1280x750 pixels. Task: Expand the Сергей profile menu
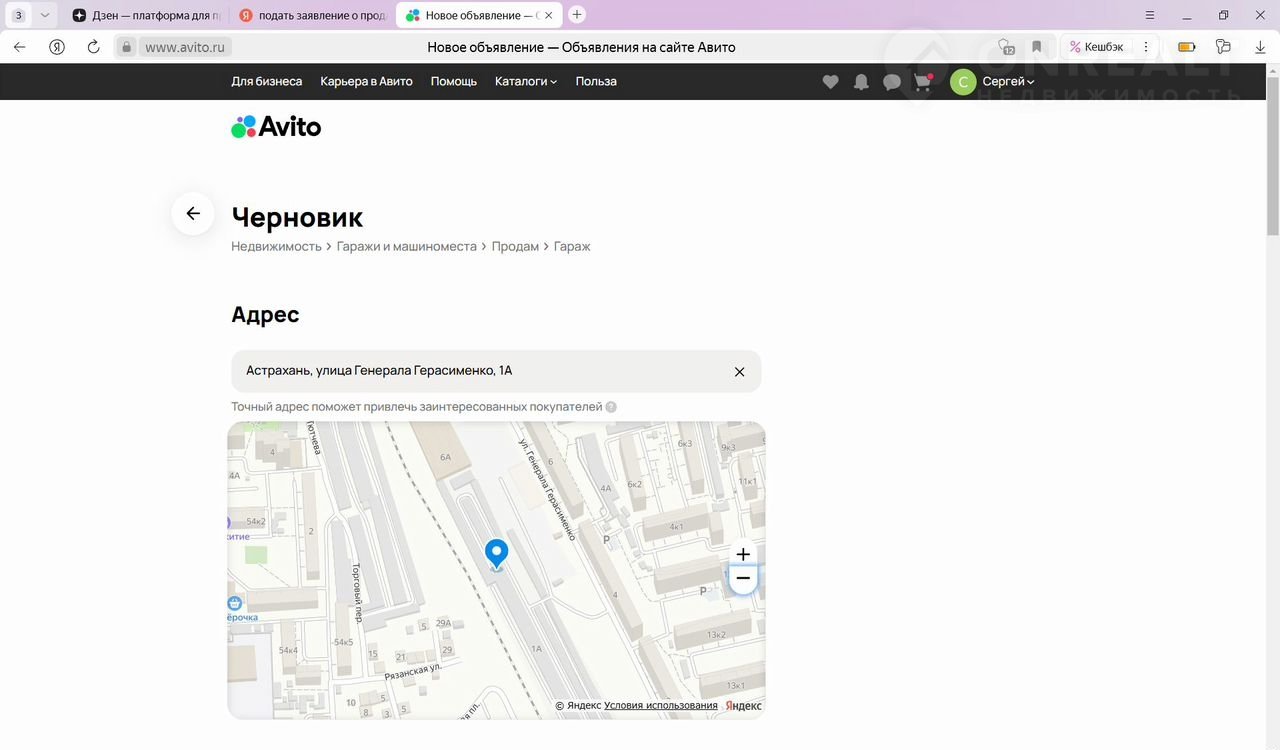pyautogui.click(x=1007, y=82)
